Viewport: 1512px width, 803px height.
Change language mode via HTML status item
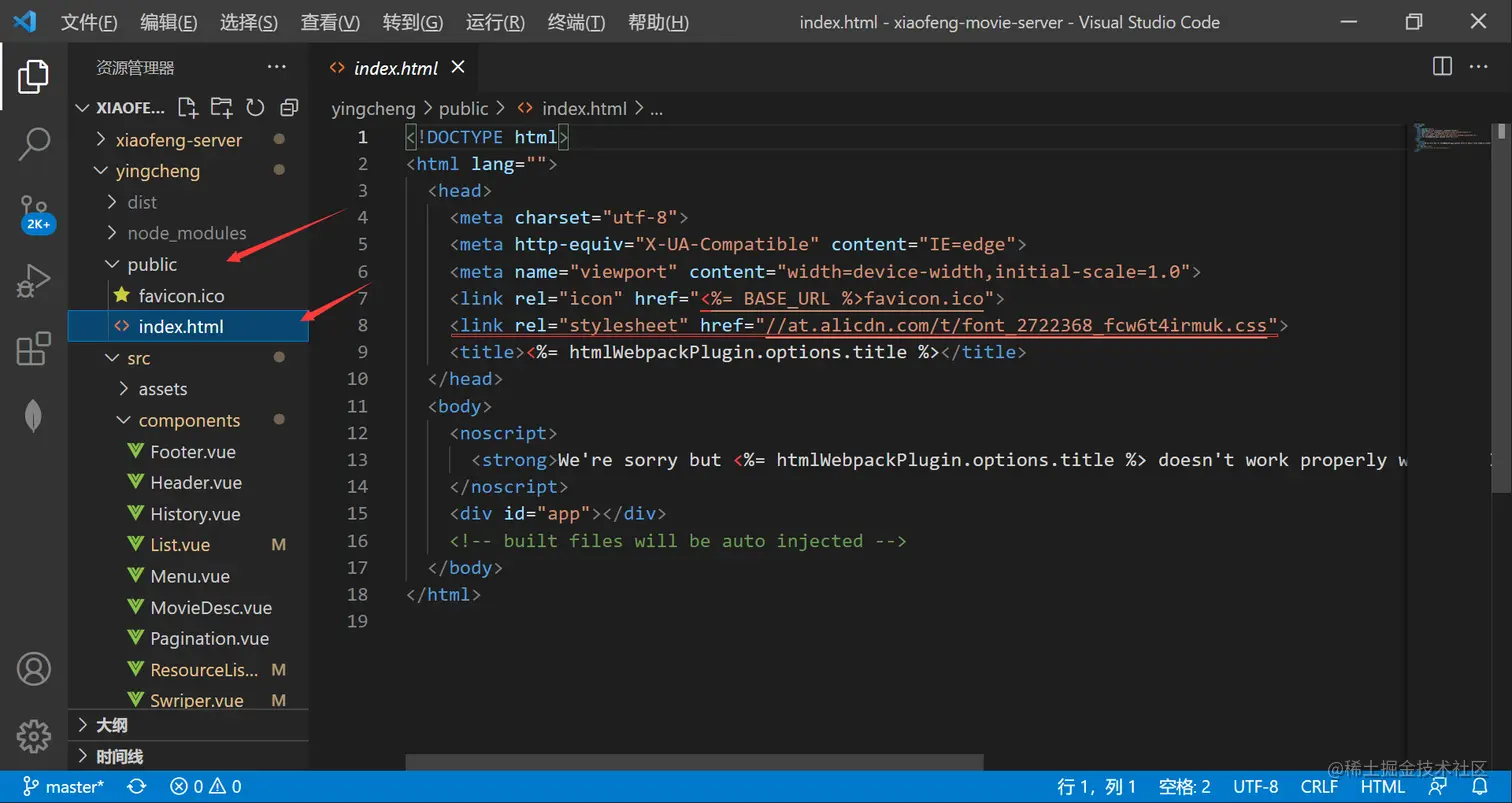coord(1383,787)
